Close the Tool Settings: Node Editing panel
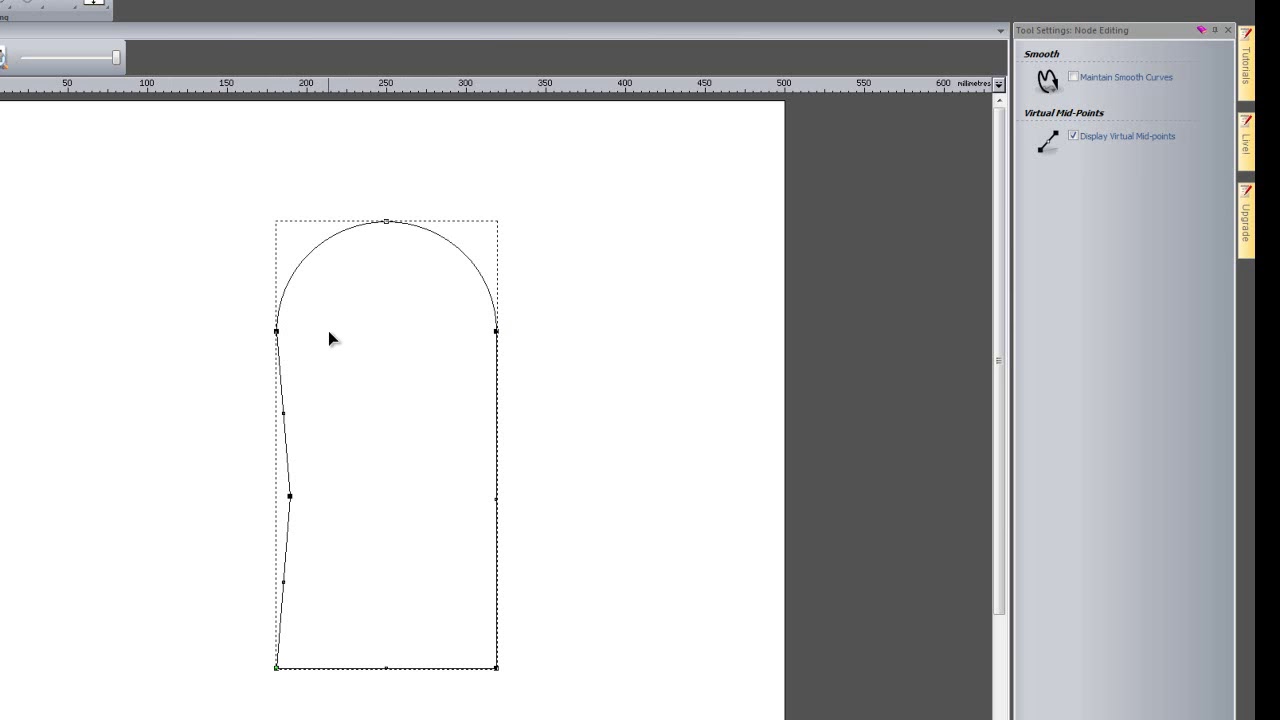The height and width of the screenshot is (720, 1280). click(1228, 30)
